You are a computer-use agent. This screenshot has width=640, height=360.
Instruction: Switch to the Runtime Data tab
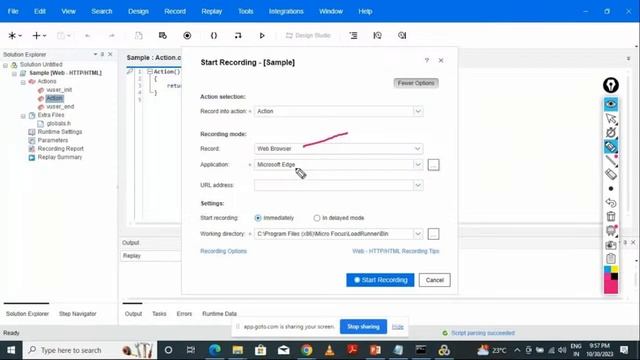tap(219, 314)
